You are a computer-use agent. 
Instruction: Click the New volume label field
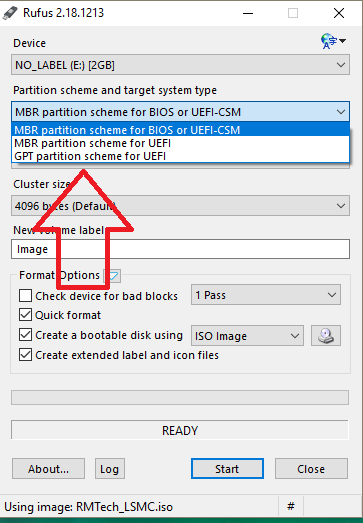(x=180, y=249)
